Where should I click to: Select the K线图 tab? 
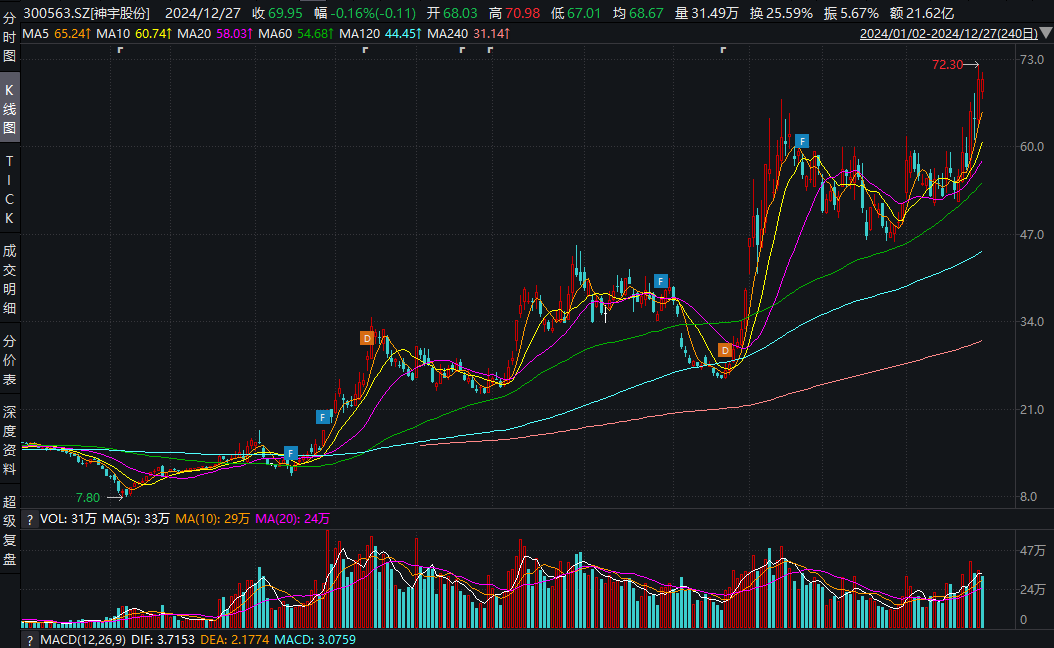pyautogui.click(x=9, y=108)
